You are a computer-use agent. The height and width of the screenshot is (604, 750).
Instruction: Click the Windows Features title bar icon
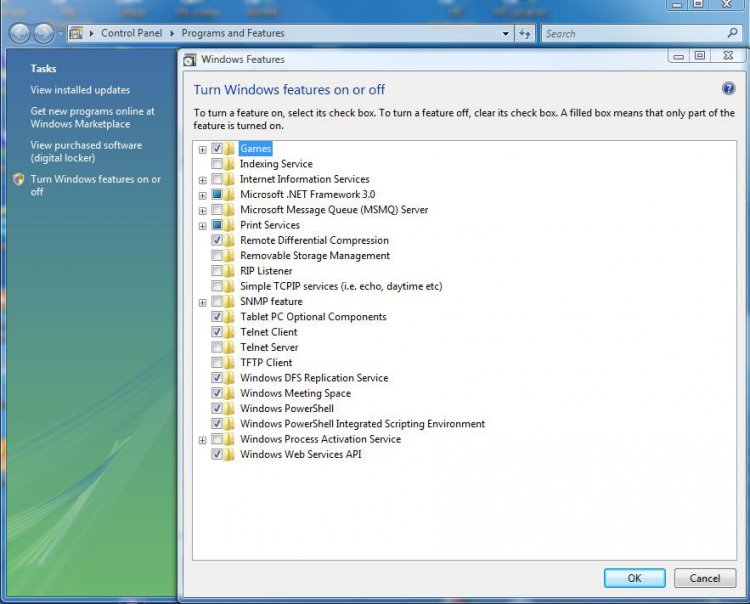coord(190,59)
